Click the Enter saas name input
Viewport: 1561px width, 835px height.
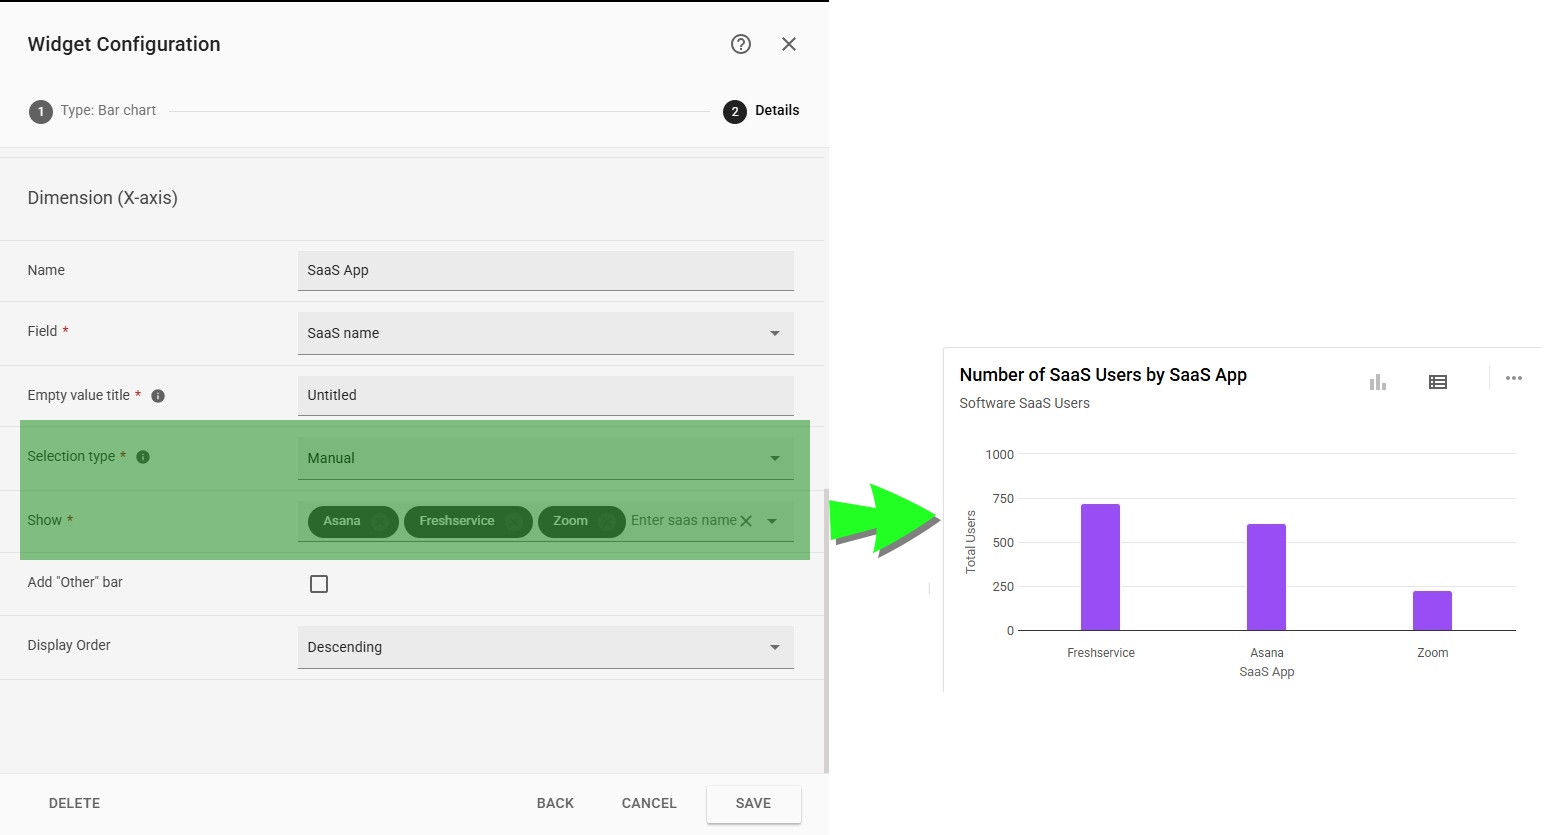coord(683,521)
